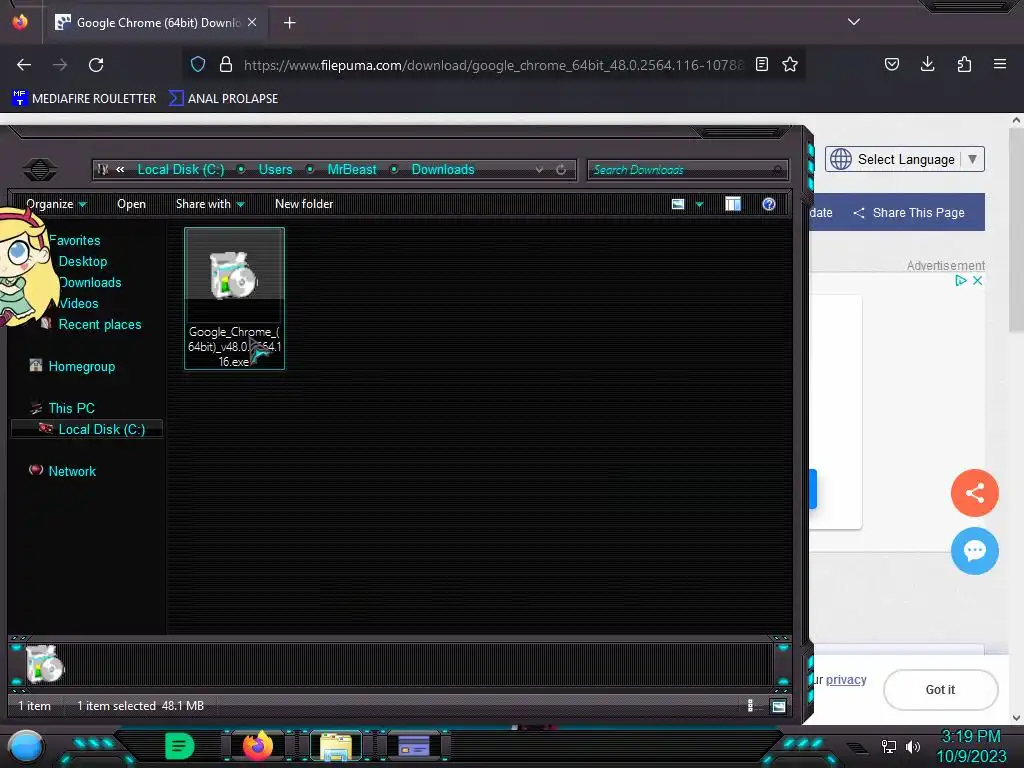Select Homegroup in navigation pane

82,366
